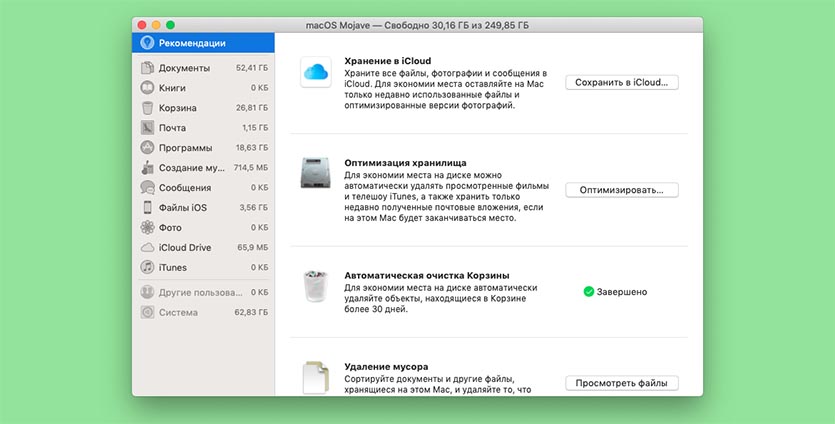Image resolution: width=835 pixels, height=424 pixels.
Task: Click the Корзина trash icon in sidebar
Action: coord(147,108)
